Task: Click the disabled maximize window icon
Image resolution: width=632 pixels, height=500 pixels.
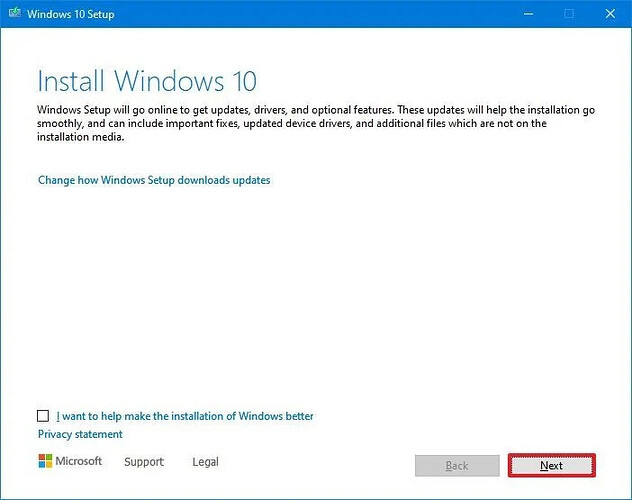Action: click(569, 14)
